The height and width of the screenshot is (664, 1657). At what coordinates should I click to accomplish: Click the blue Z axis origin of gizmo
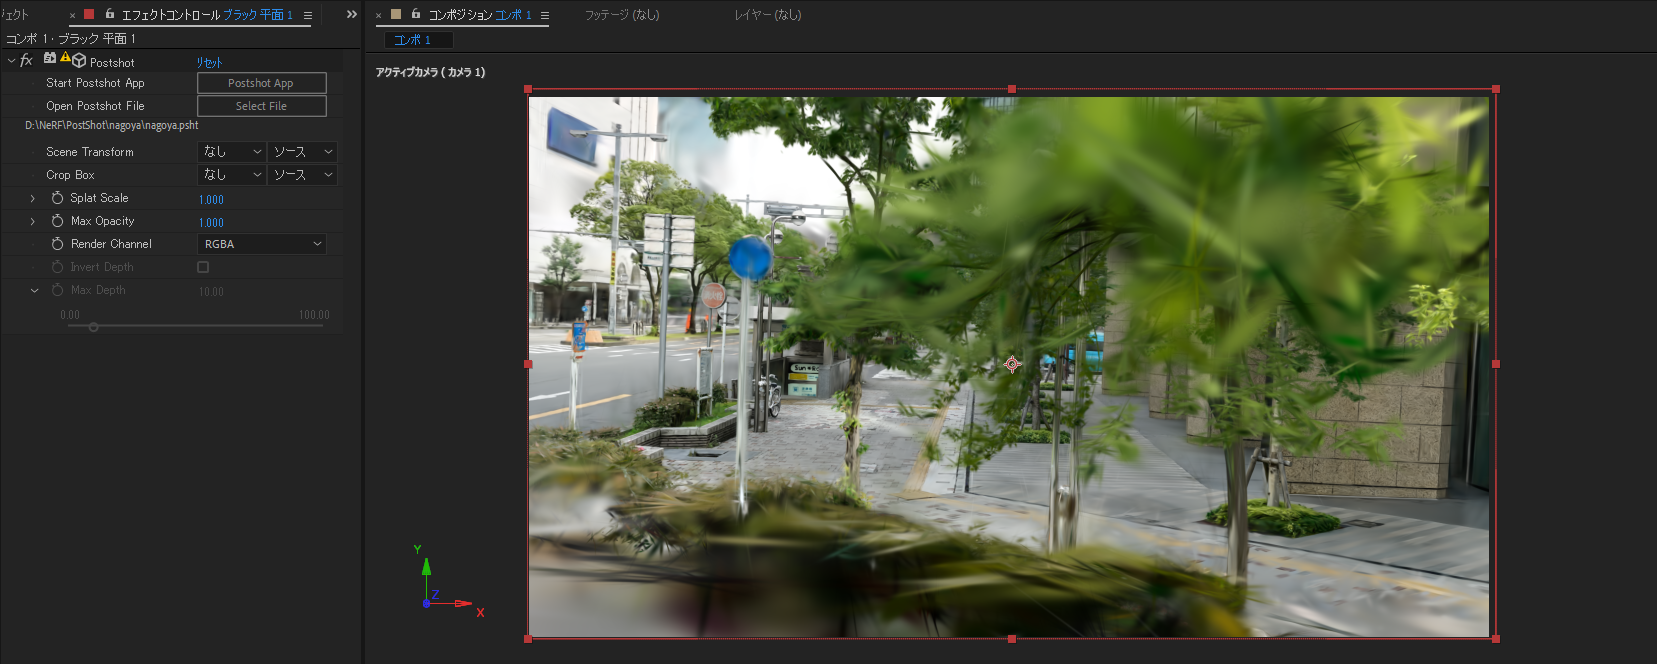[x=426, y=604]
